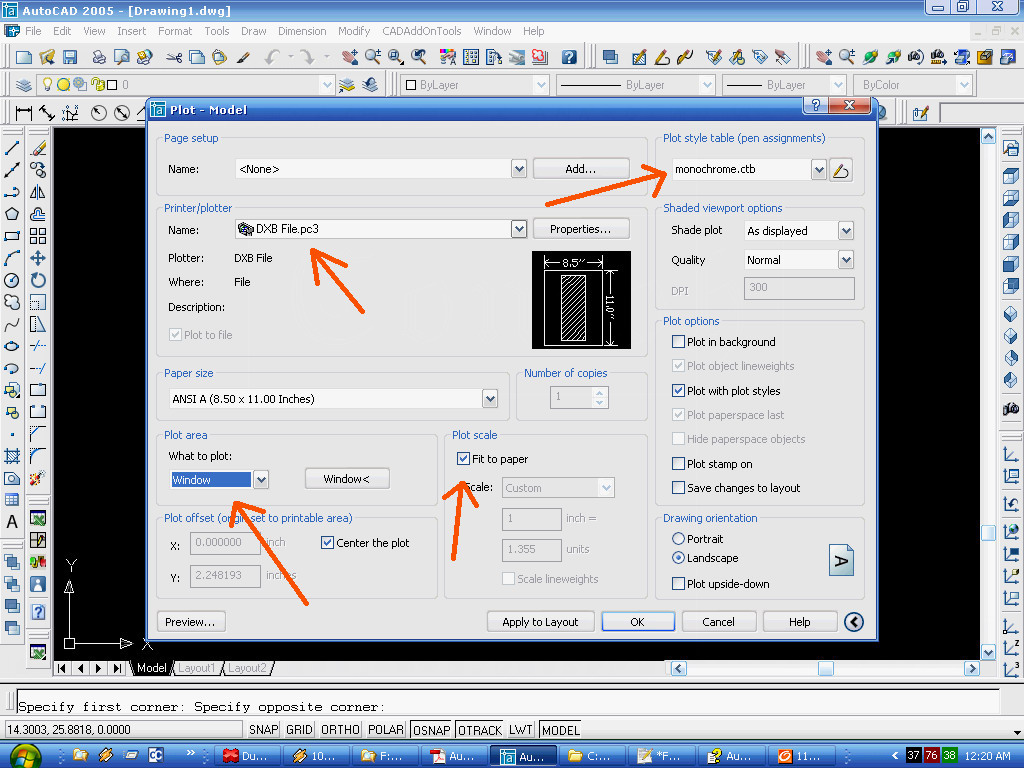Open Page setup Name dropdown

point(519,169)
